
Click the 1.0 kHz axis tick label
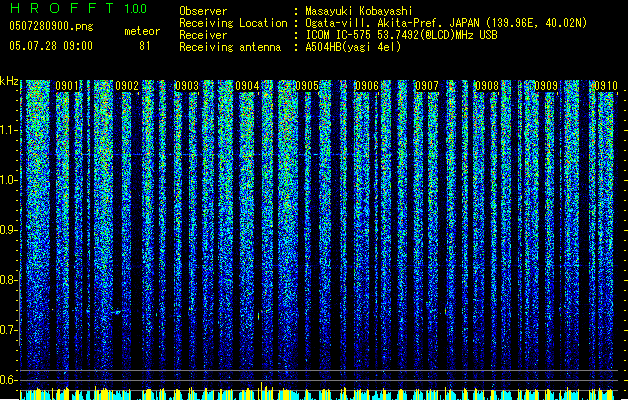coord(9,180)
